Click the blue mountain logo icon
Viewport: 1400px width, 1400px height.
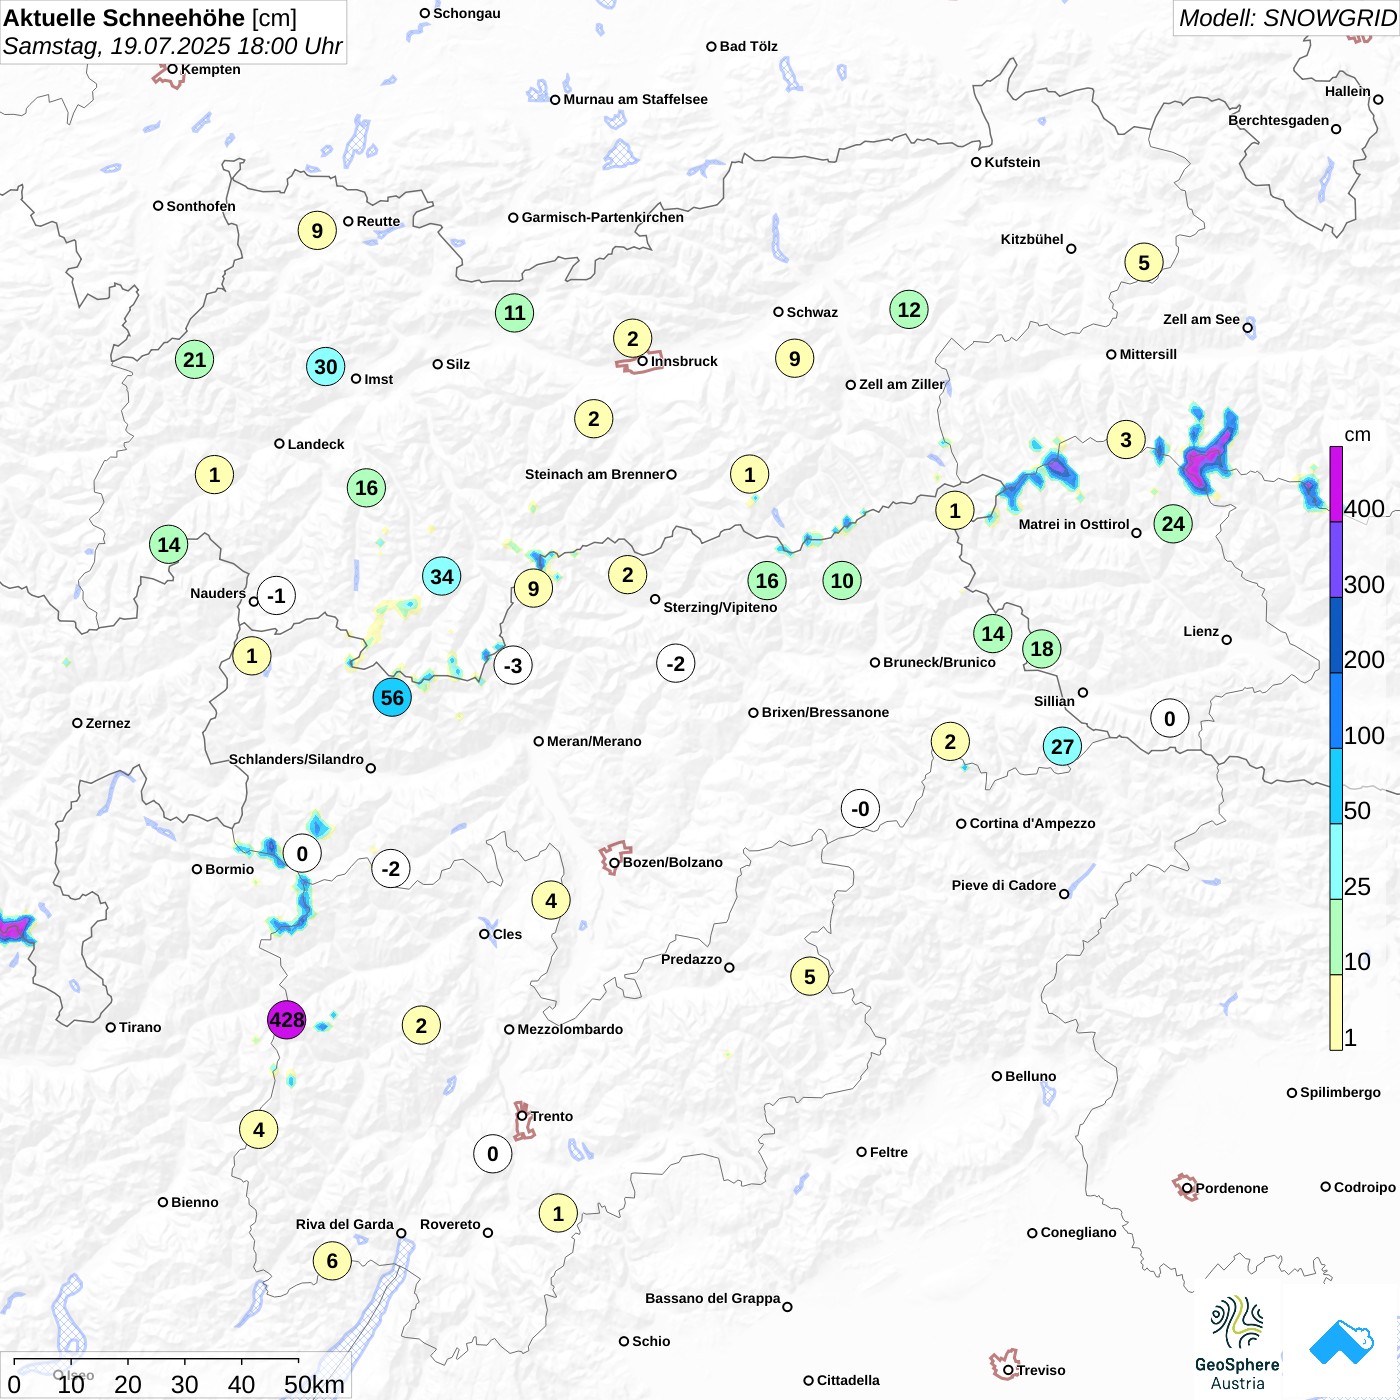(x=1341, y=1343)
